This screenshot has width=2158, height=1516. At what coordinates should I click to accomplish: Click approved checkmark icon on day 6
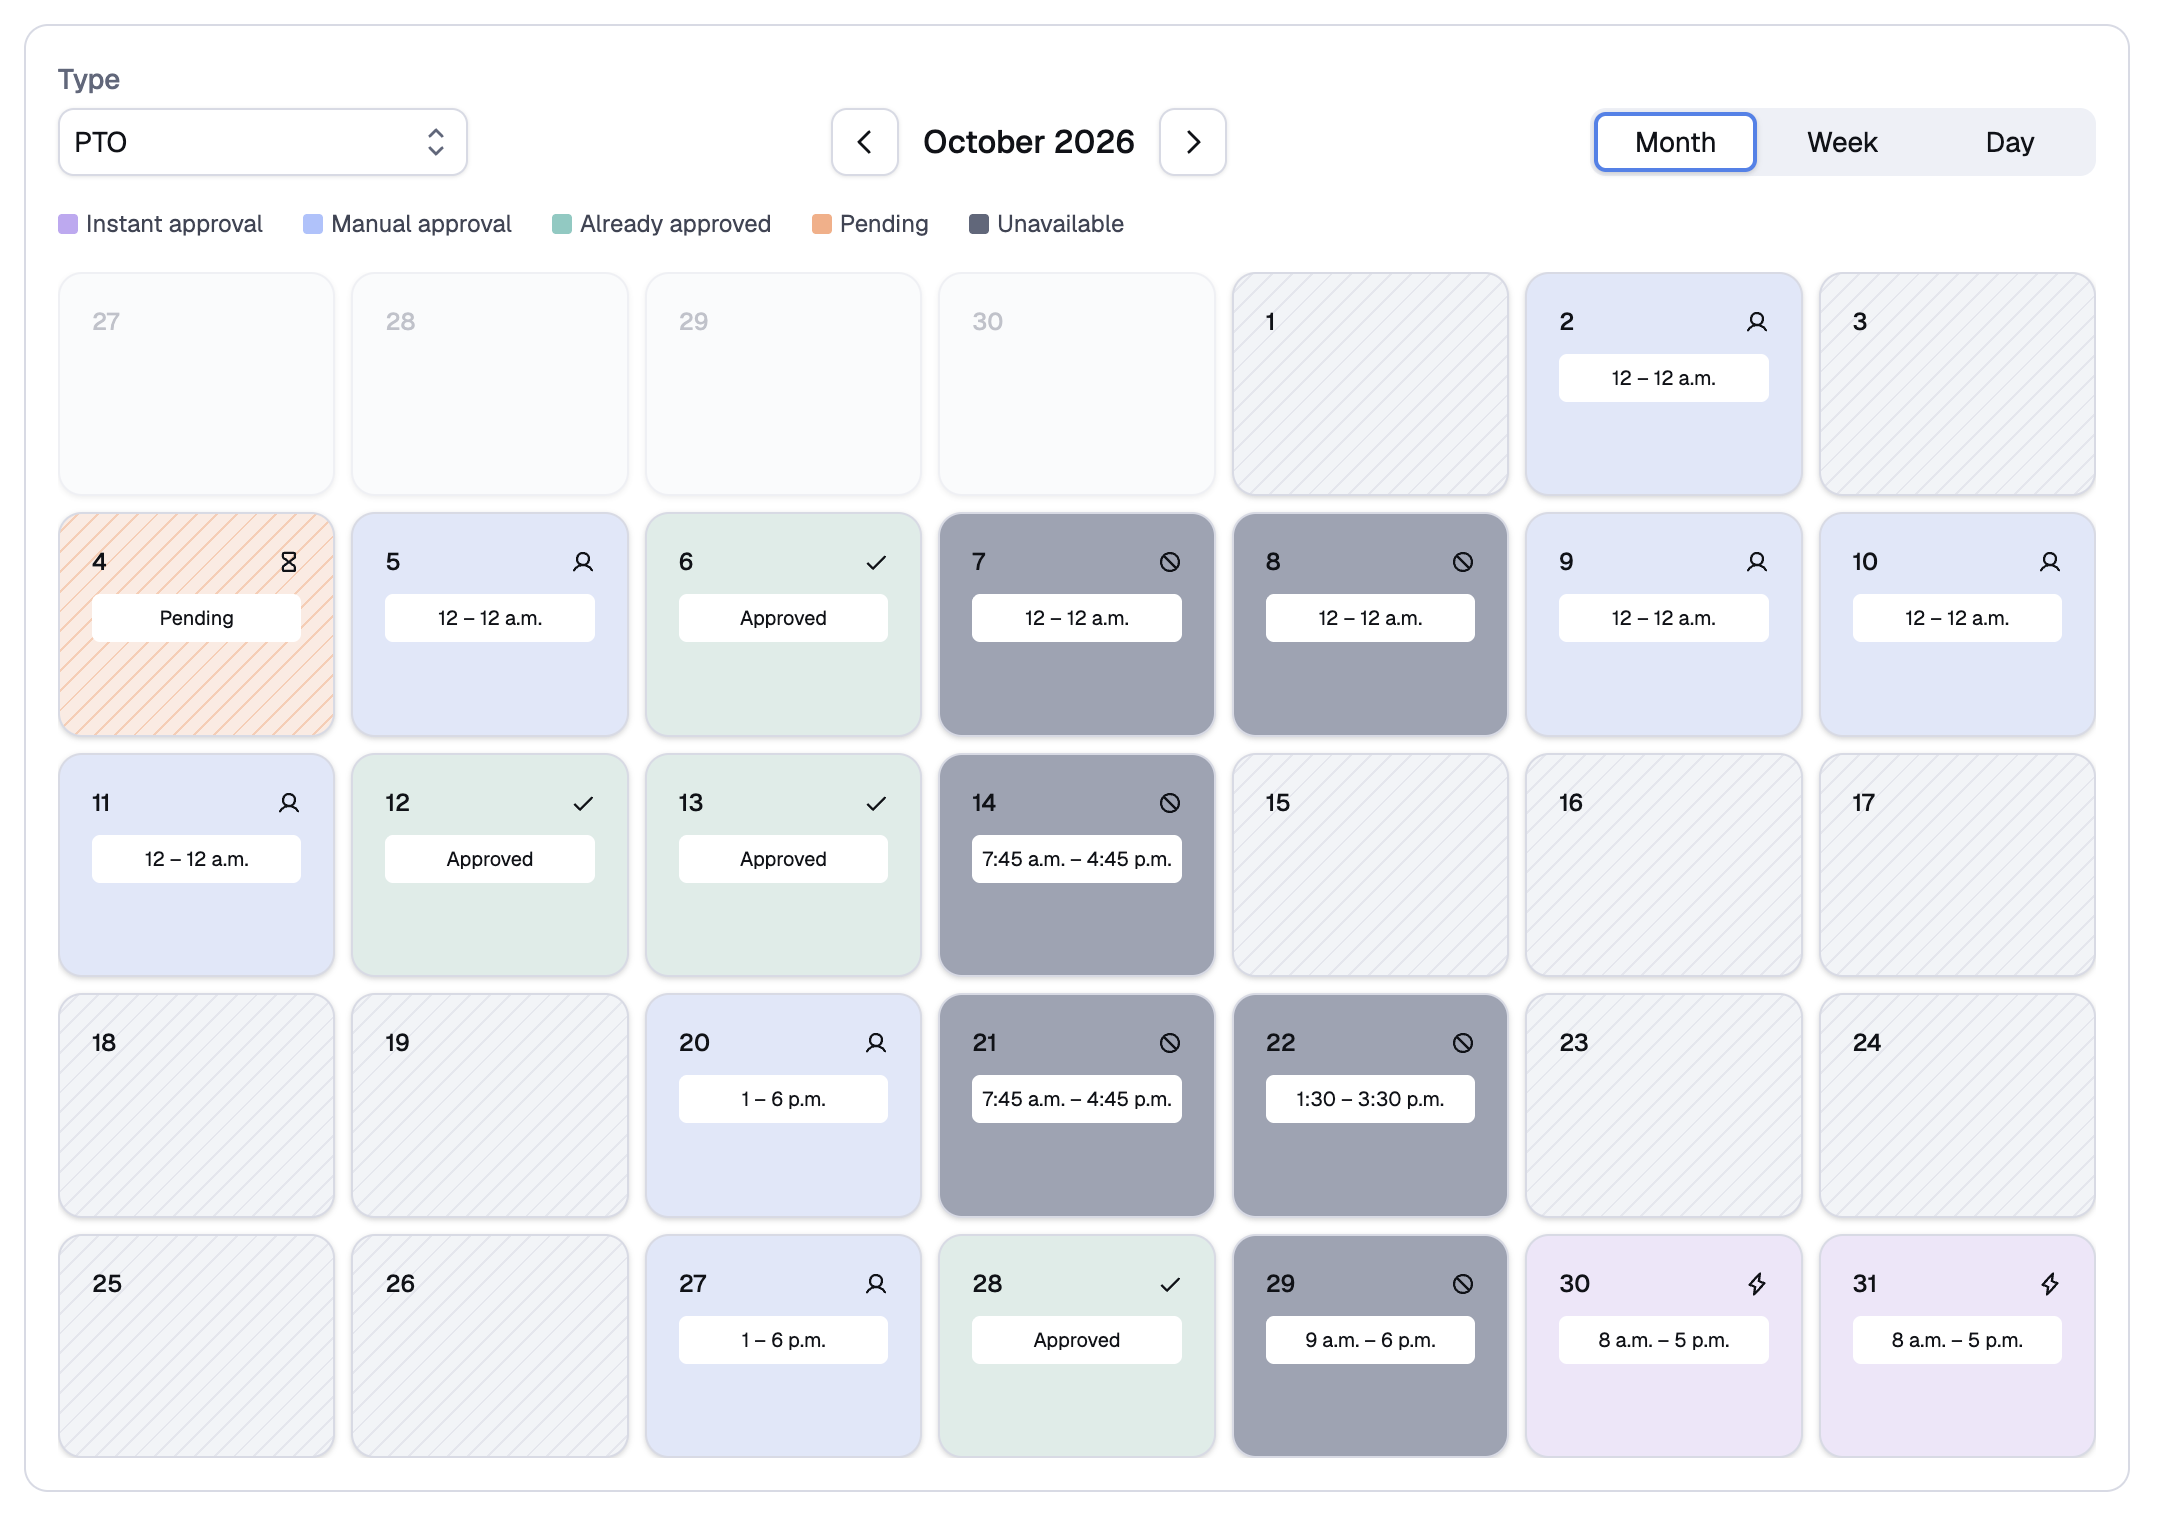click(x=876, y=562)
